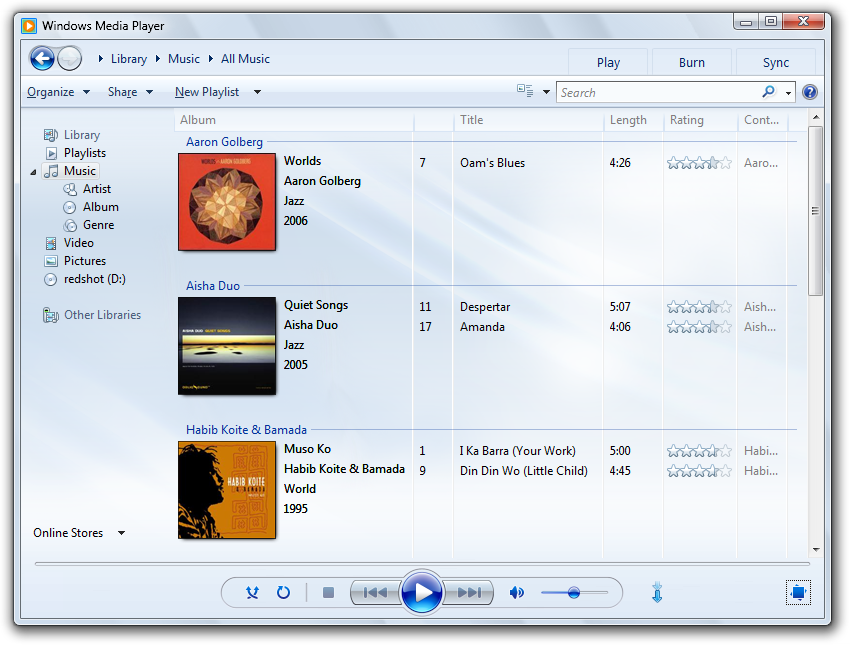Click Music in the breadcrumb
This screenshot has width=850, height=646.
[x=184, y=59]
